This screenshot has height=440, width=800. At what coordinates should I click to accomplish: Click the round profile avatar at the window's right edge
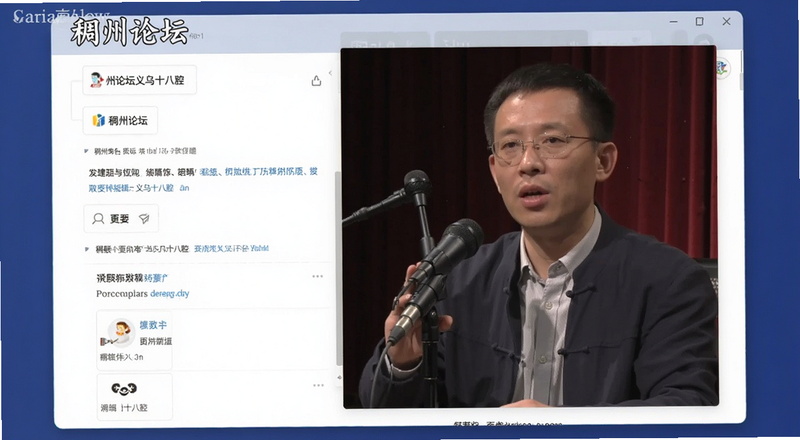tap(723, 68)
